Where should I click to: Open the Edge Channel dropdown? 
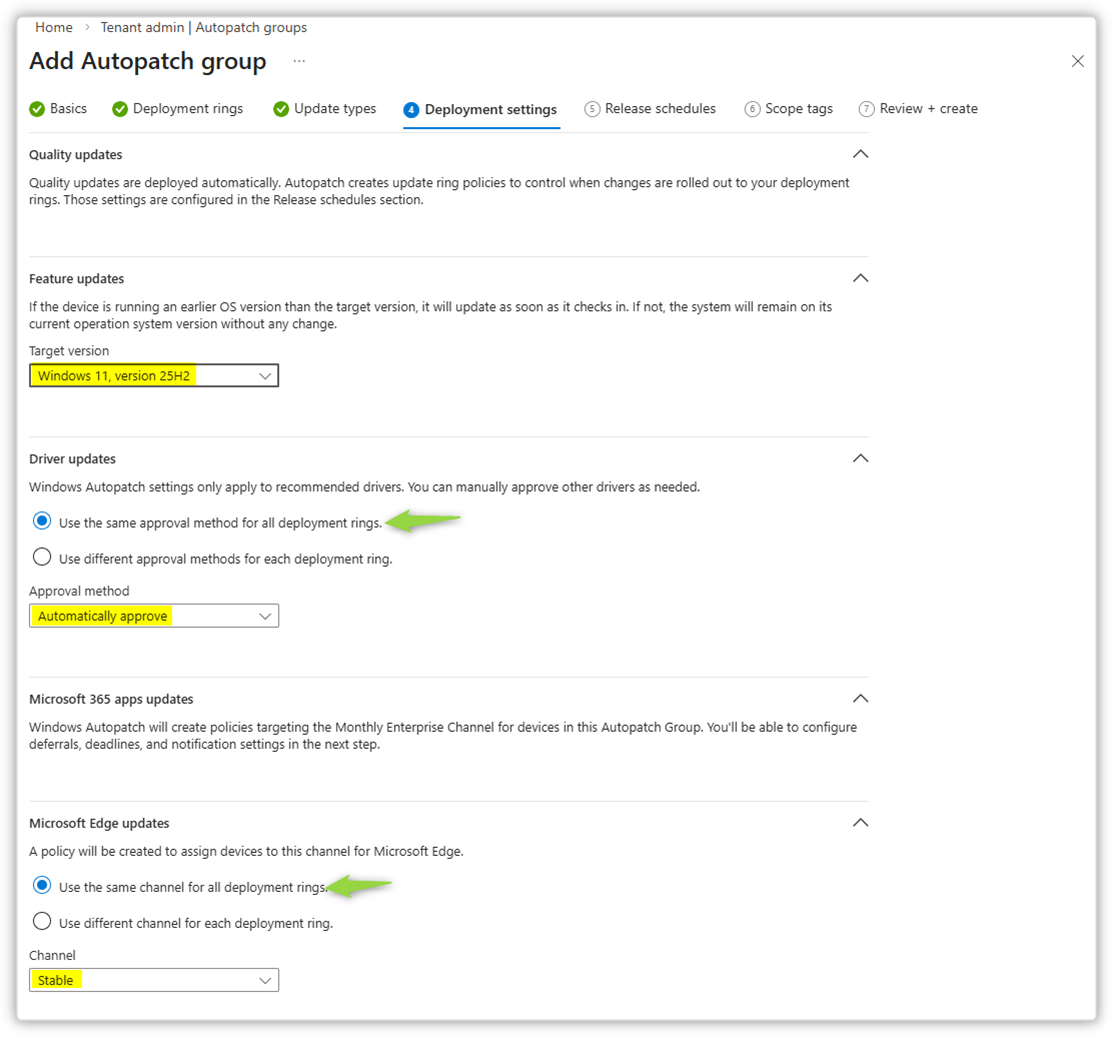coord(154,980)
